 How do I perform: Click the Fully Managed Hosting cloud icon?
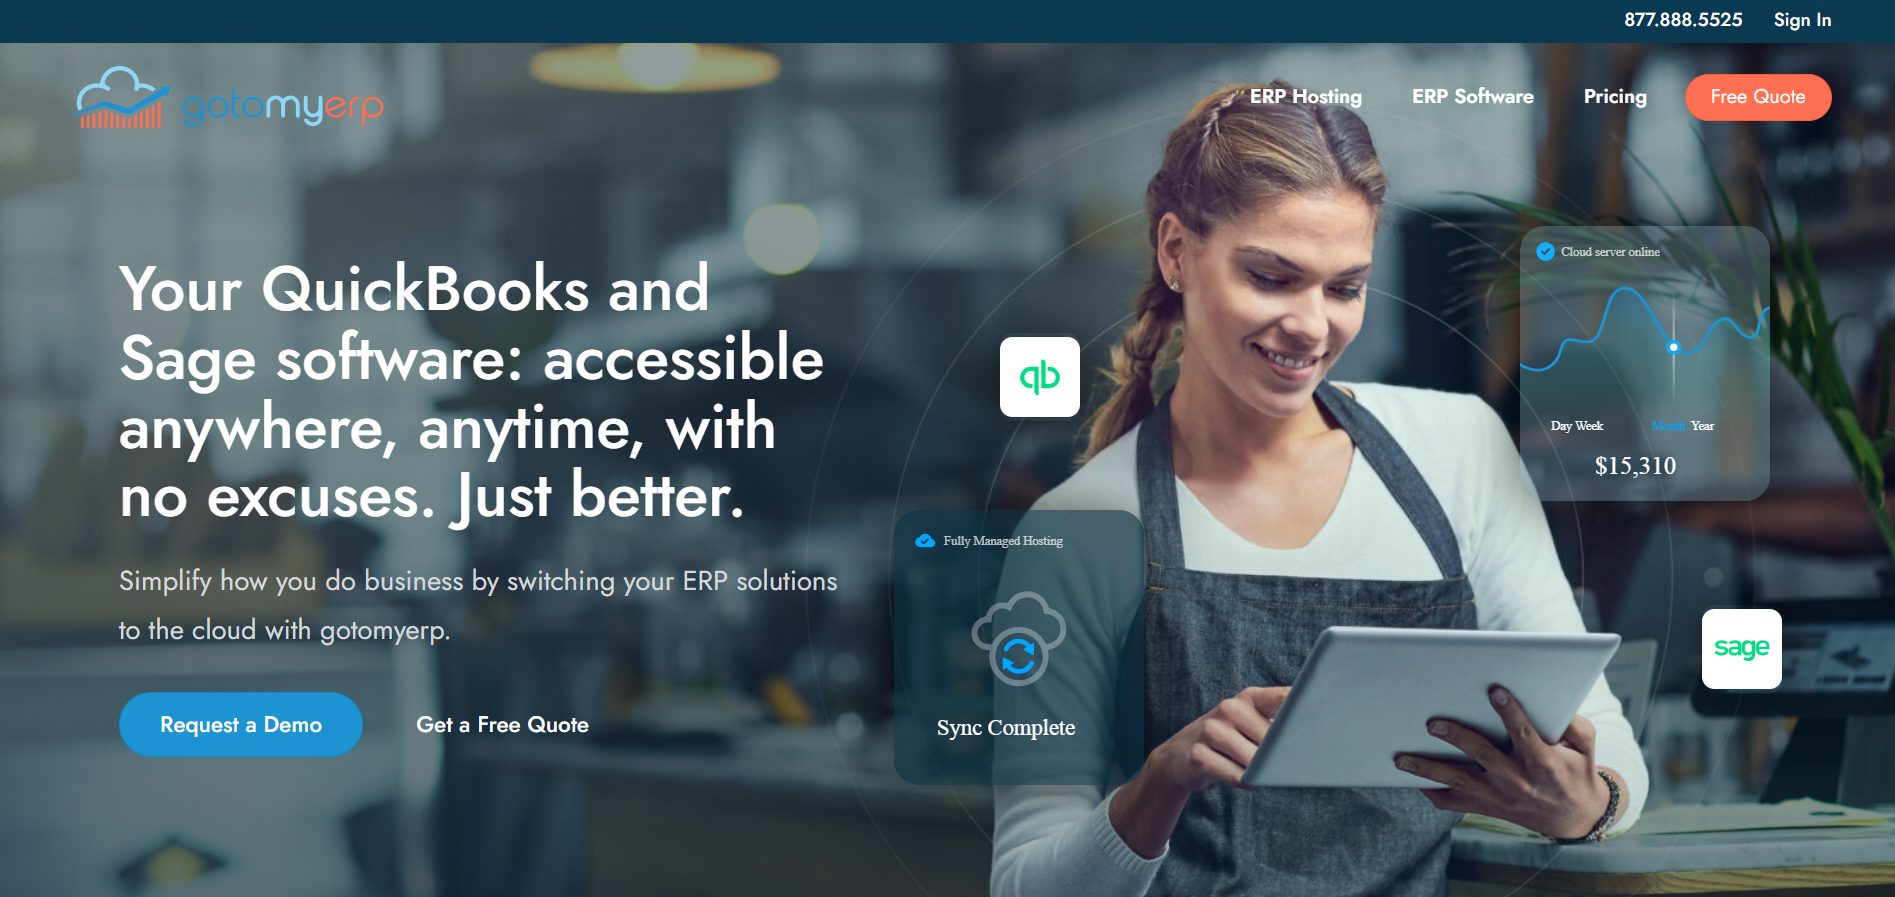[925, 541]
